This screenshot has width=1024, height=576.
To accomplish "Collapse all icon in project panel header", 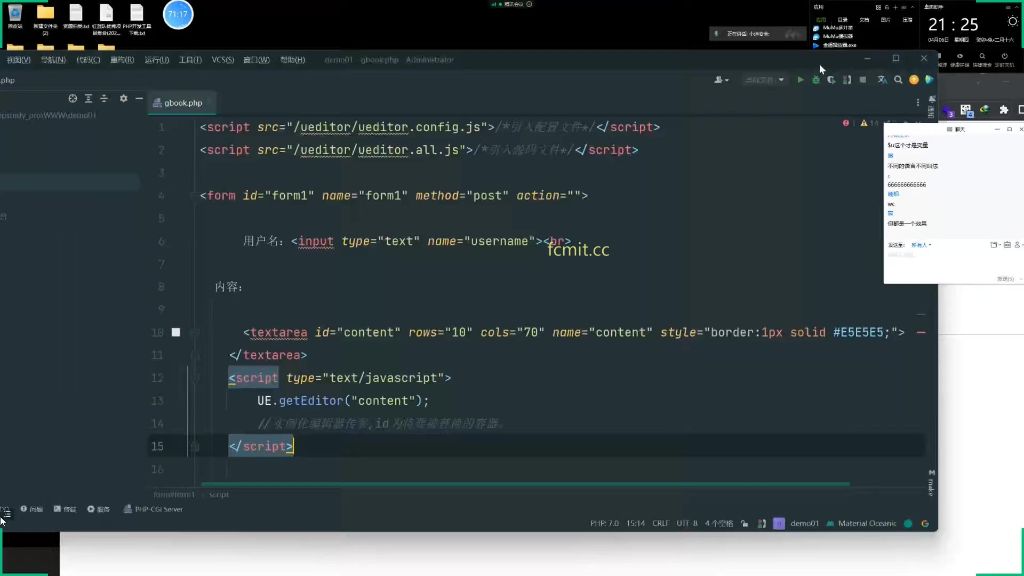I will 104,99.
